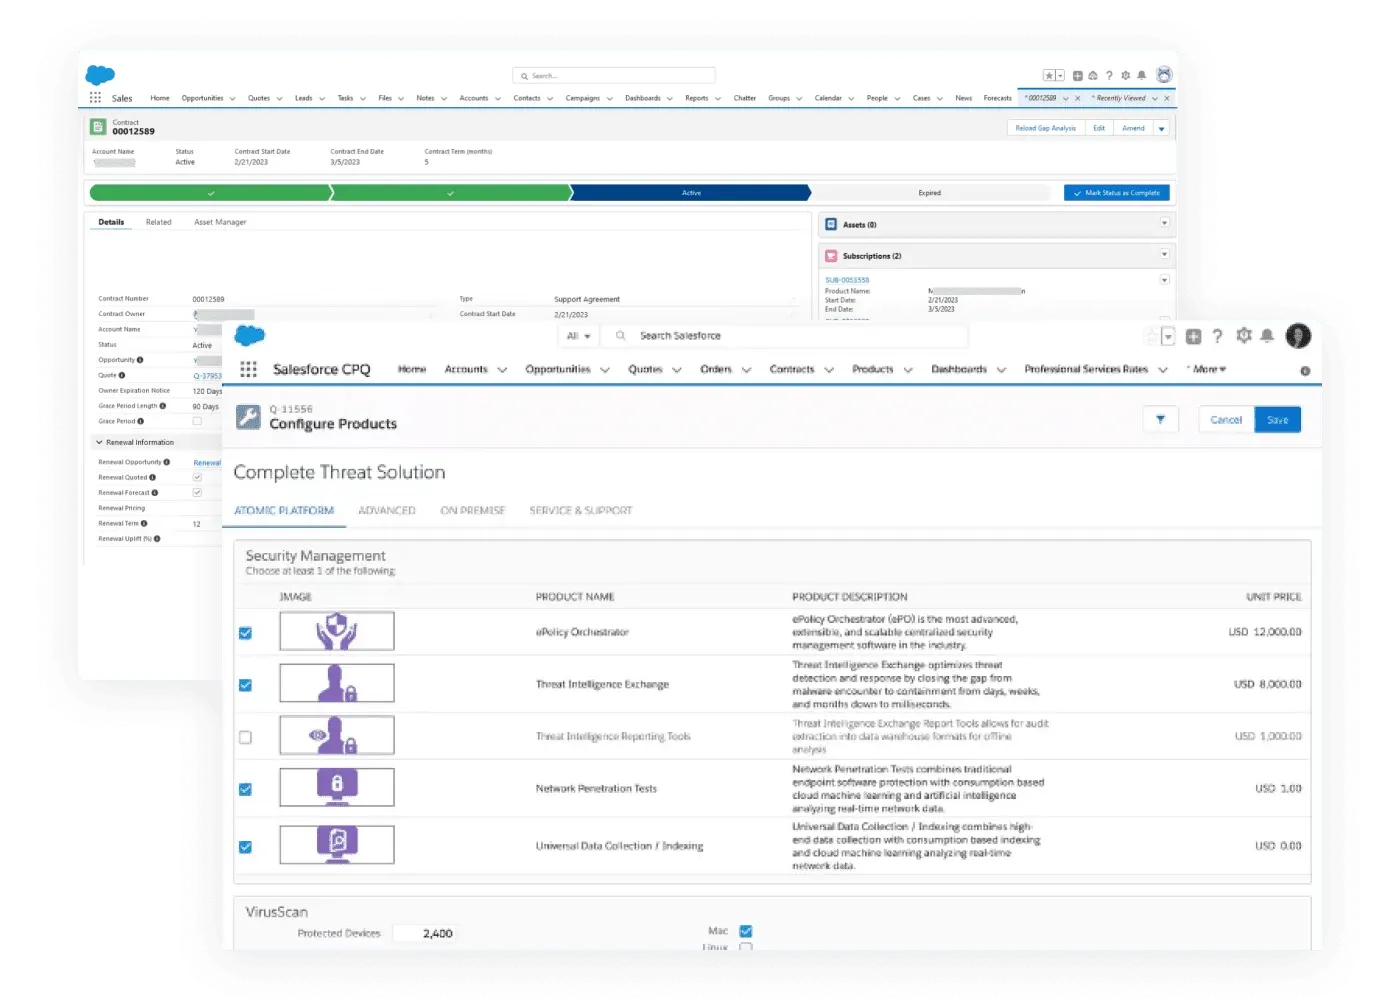Enable Threat Intelligence Reporting Tools checkbox
This screenshot has width=1400, height=1000.
point(245,736)
